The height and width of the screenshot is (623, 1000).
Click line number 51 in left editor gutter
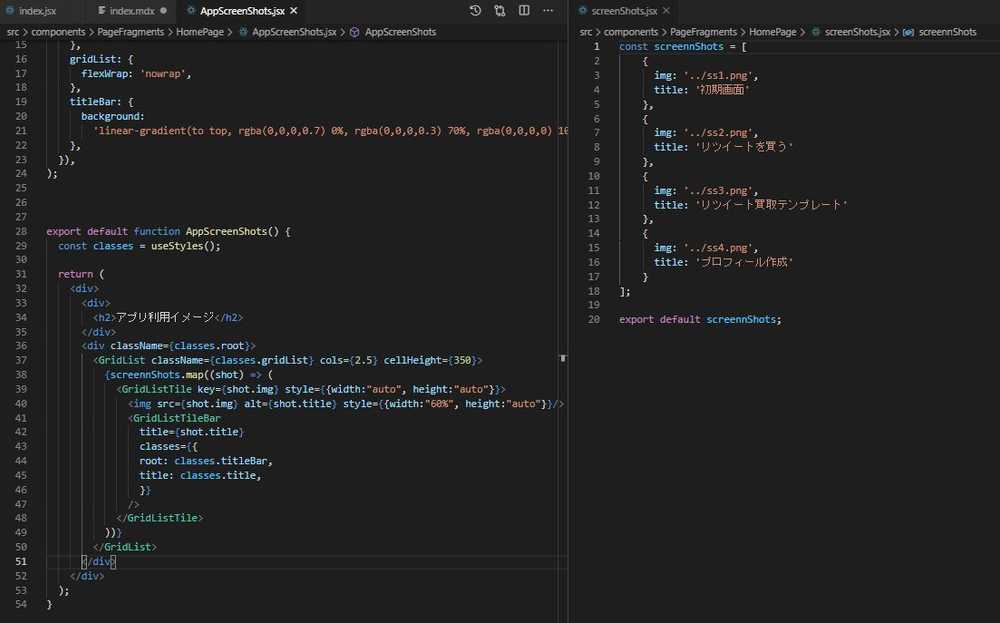(x=21, y=562)
